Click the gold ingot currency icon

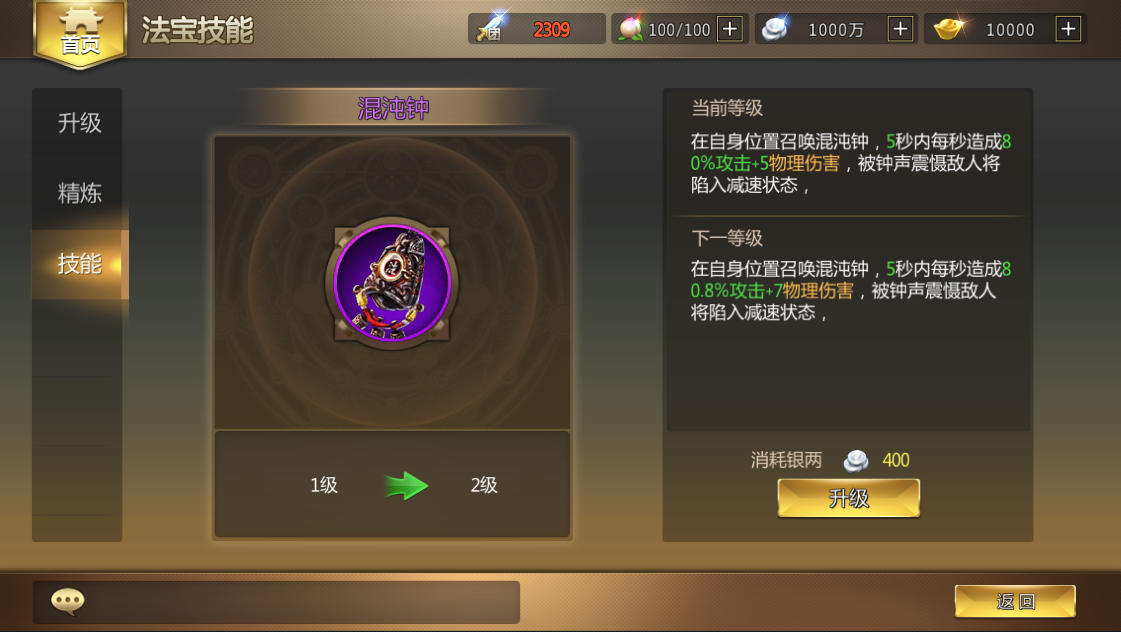948,29
